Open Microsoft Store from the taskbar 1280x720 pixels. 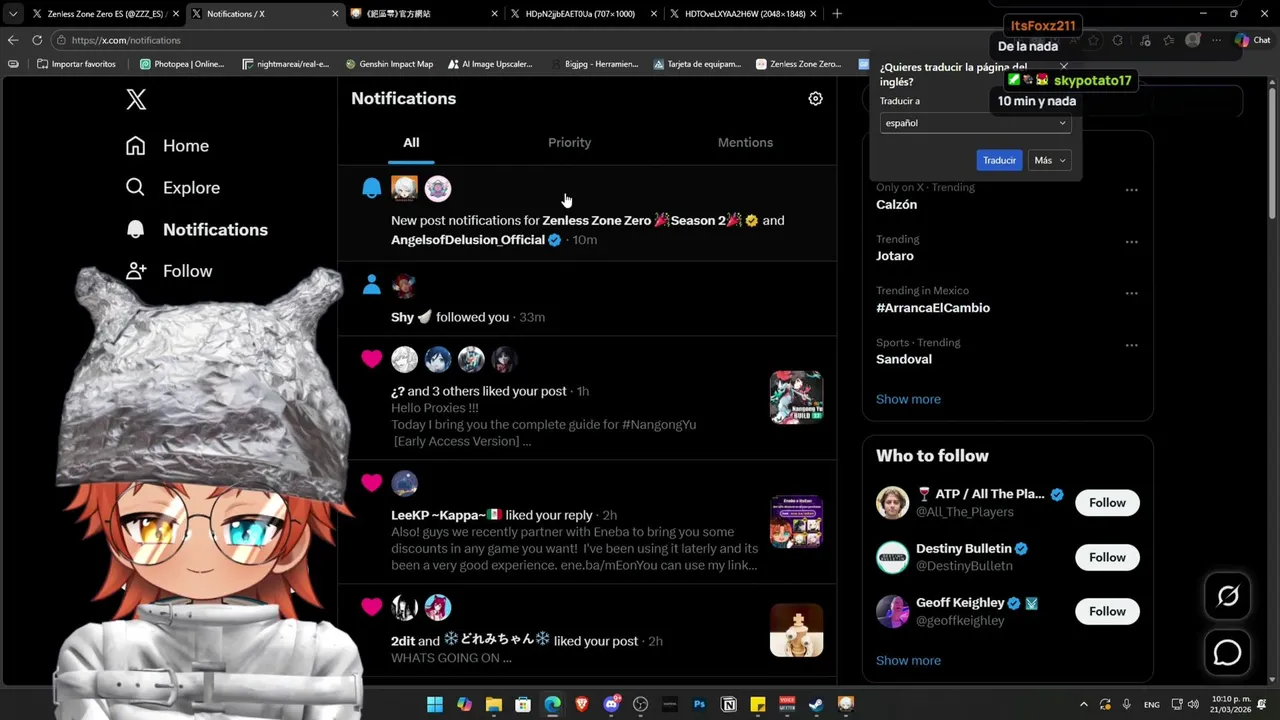pyautogui.click(x=523, y=704)
